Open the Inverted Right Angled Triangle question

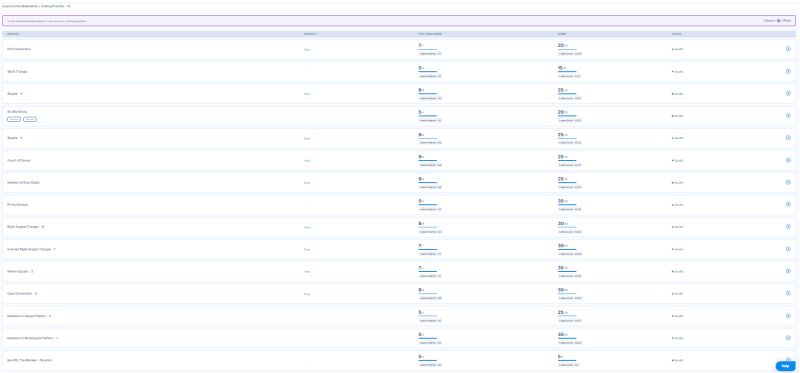(x=31, y=249)
